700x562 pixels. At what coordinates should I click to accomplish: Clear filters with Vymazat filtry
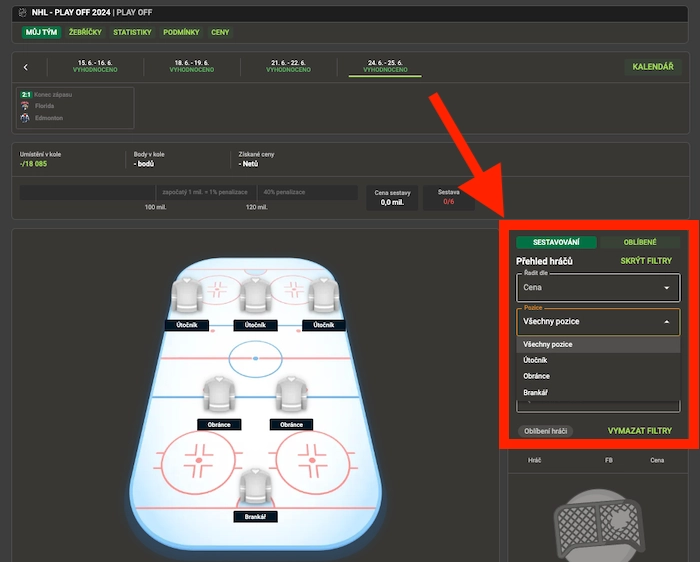[x=640, y=431]
